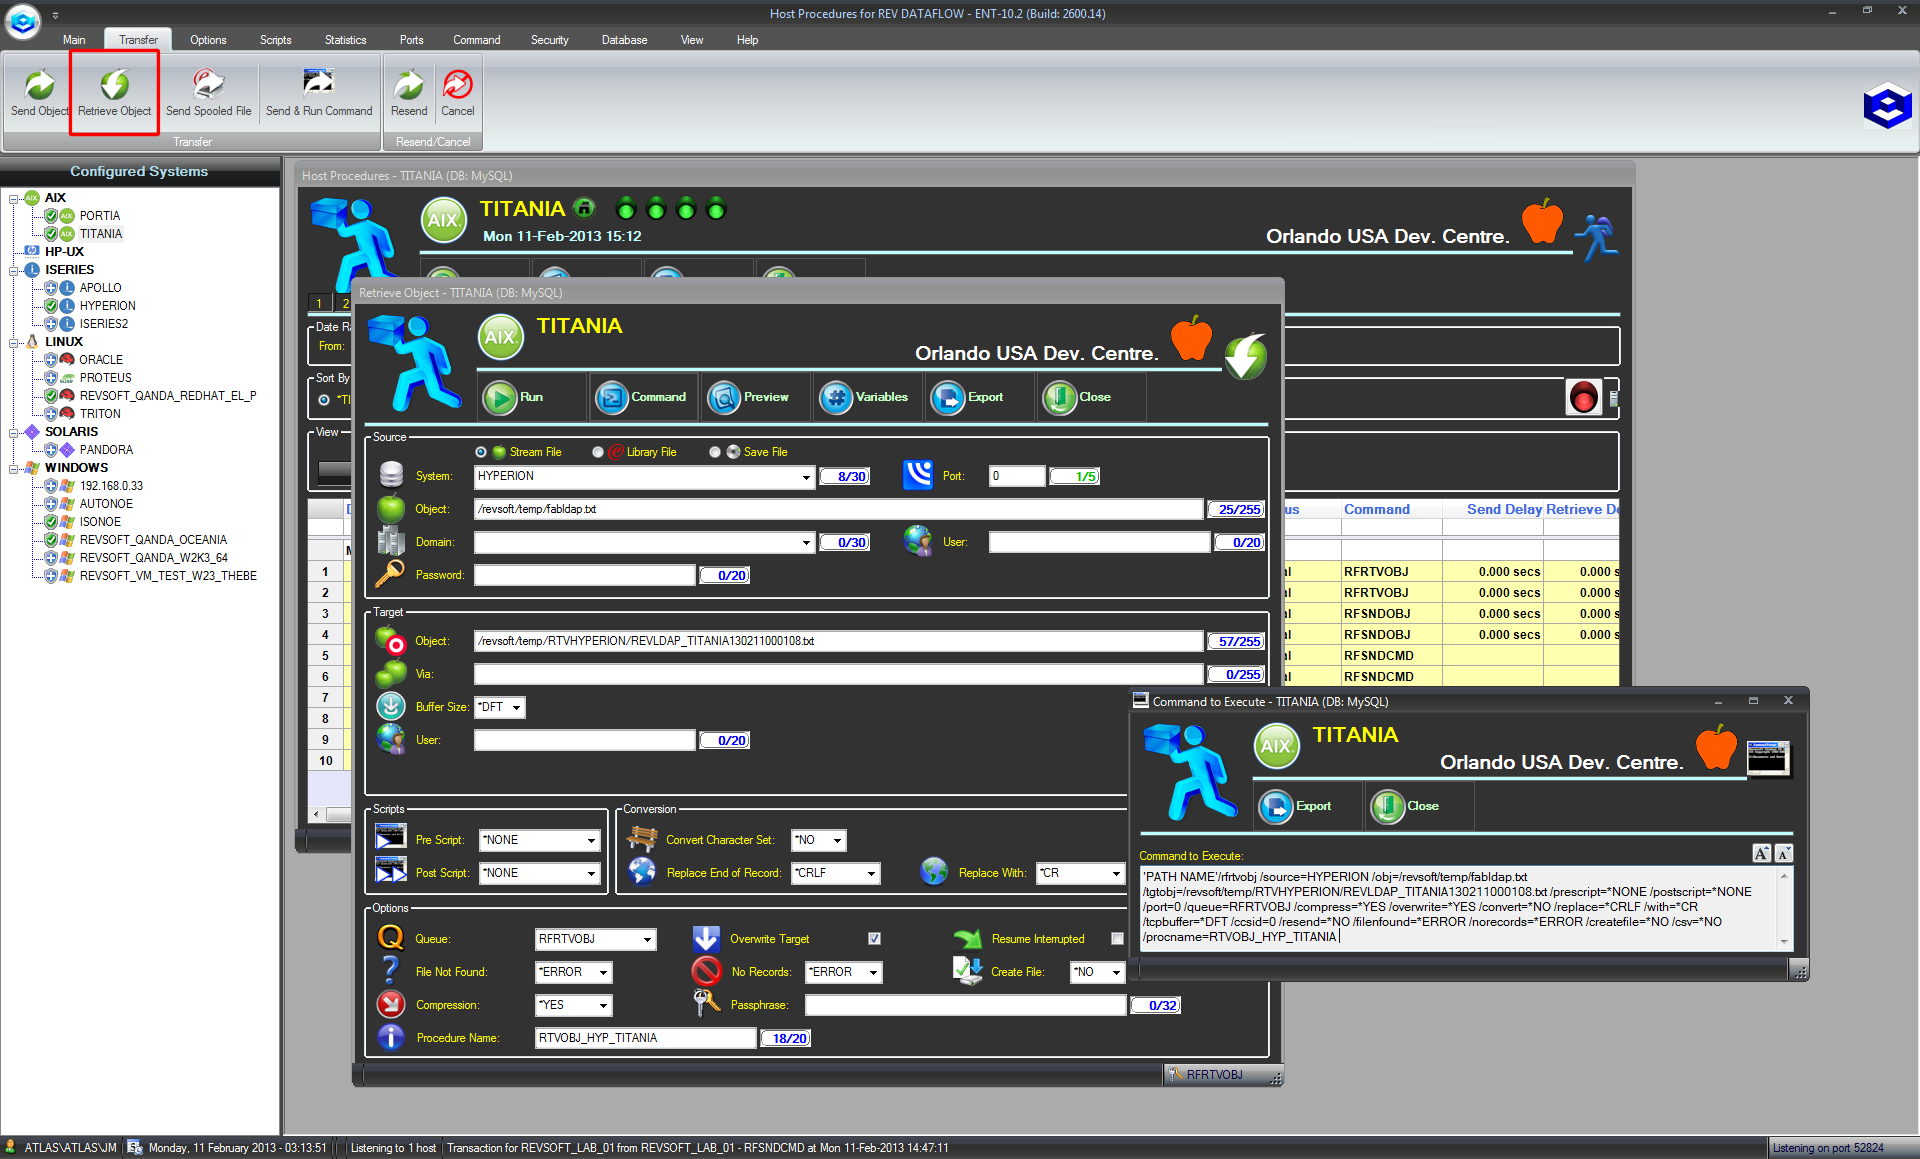Open the System dropdown showing HYPERION
The height and width of the screenshot is (1159, 1920).
pyautogui.click(x=806, y=477)
